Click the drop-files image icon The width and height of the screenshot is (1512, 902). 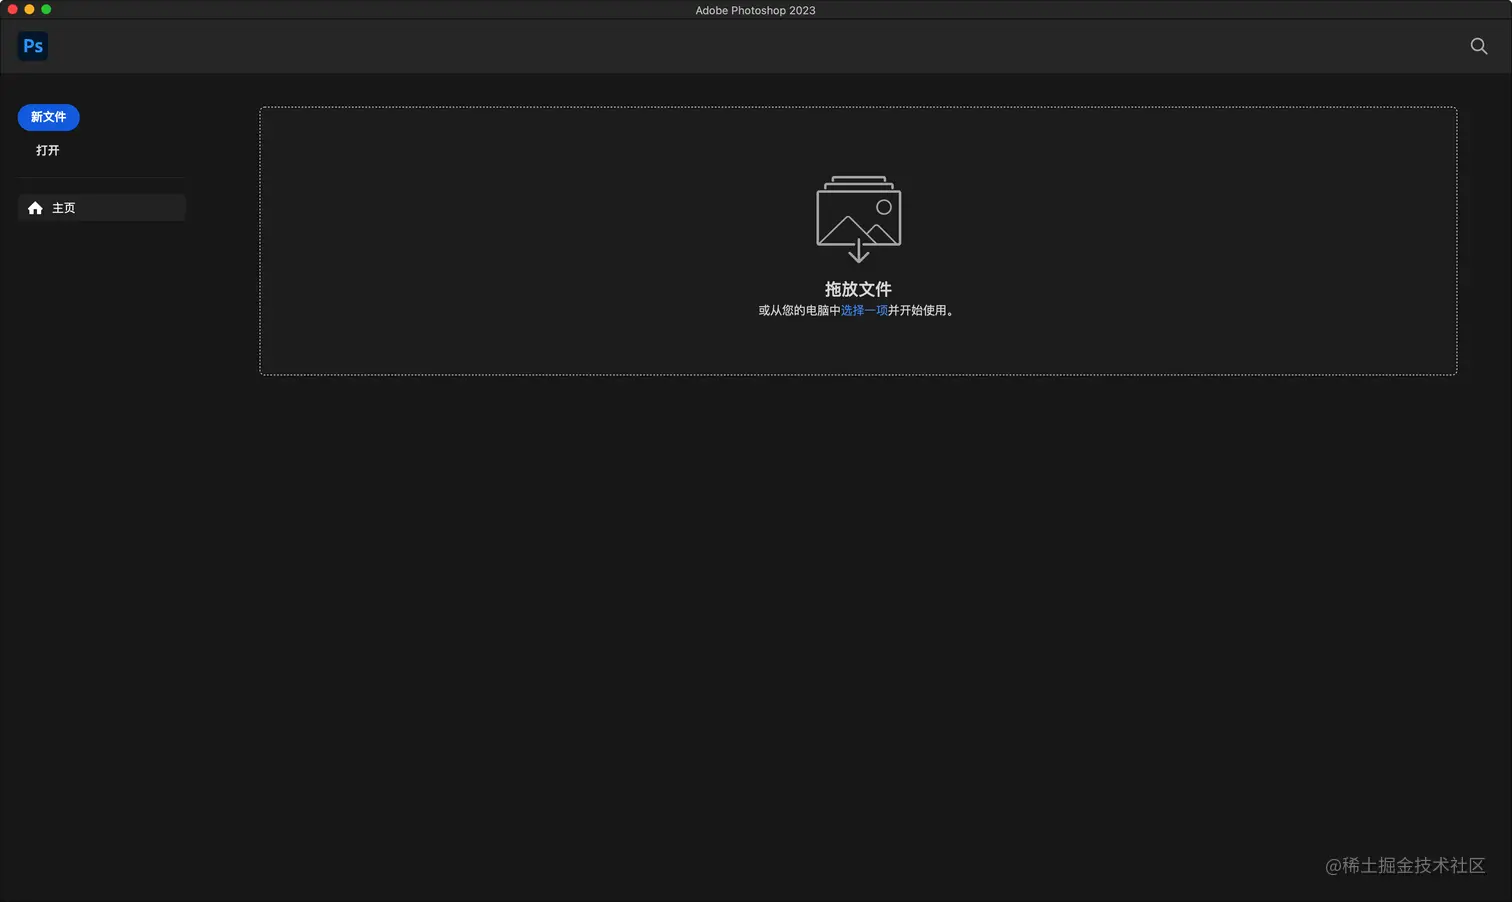[859, 219]
